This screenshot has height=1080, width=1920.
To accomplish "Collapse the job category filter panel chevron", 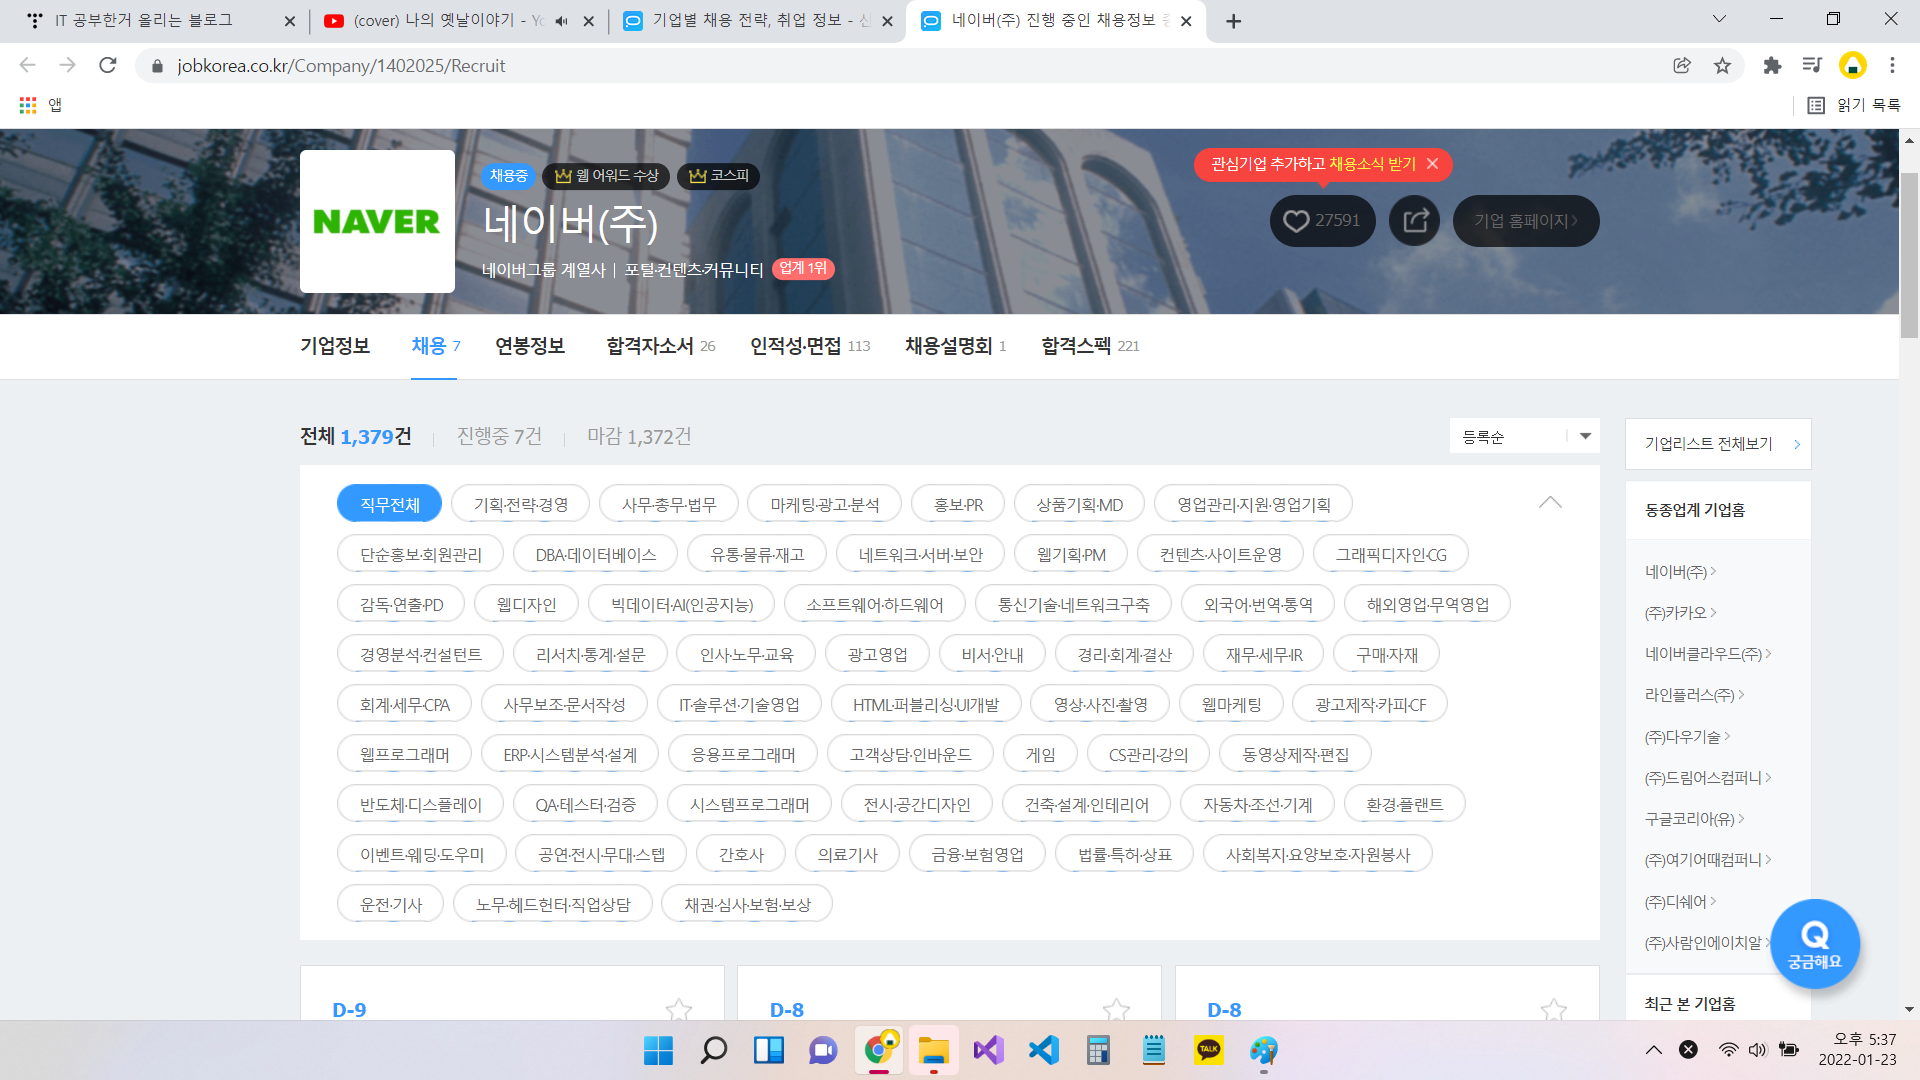I will (x=1550, y=503).
